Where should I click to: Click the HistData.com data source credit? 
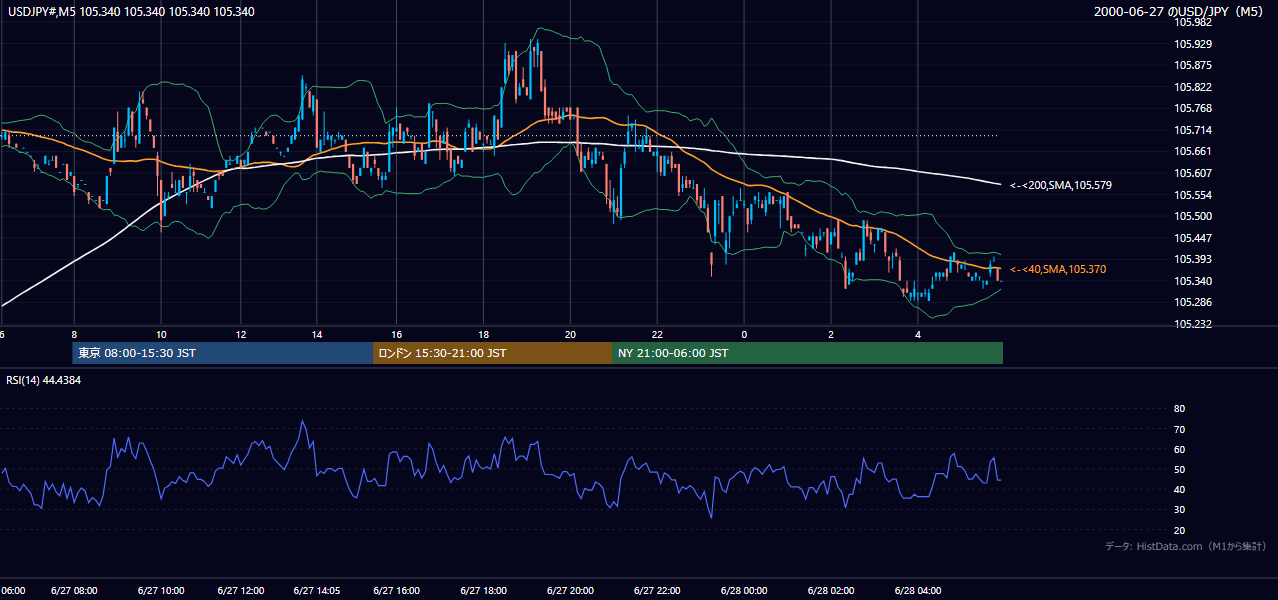click(x=1186, y=546)
